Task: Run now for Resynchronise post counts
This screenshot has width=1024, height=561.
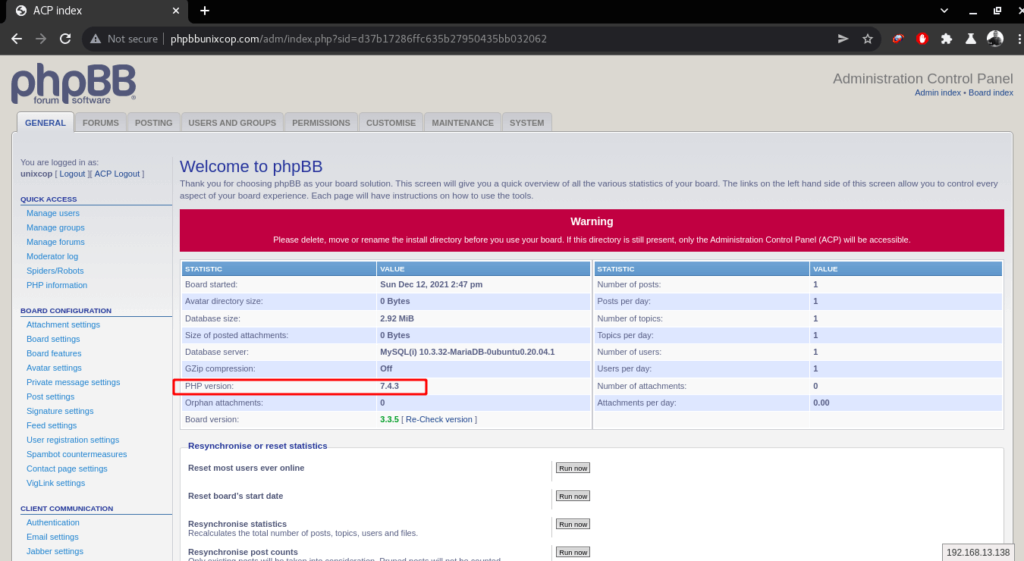Action: point(573,553)
